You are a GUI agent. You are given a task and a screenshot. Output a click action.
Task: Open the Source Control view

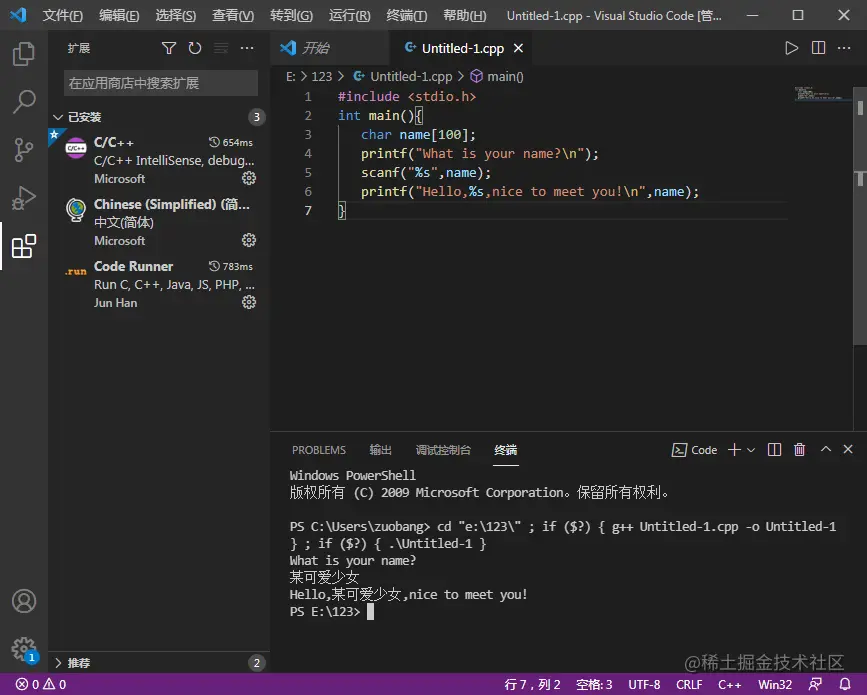[x=24, y=150]
